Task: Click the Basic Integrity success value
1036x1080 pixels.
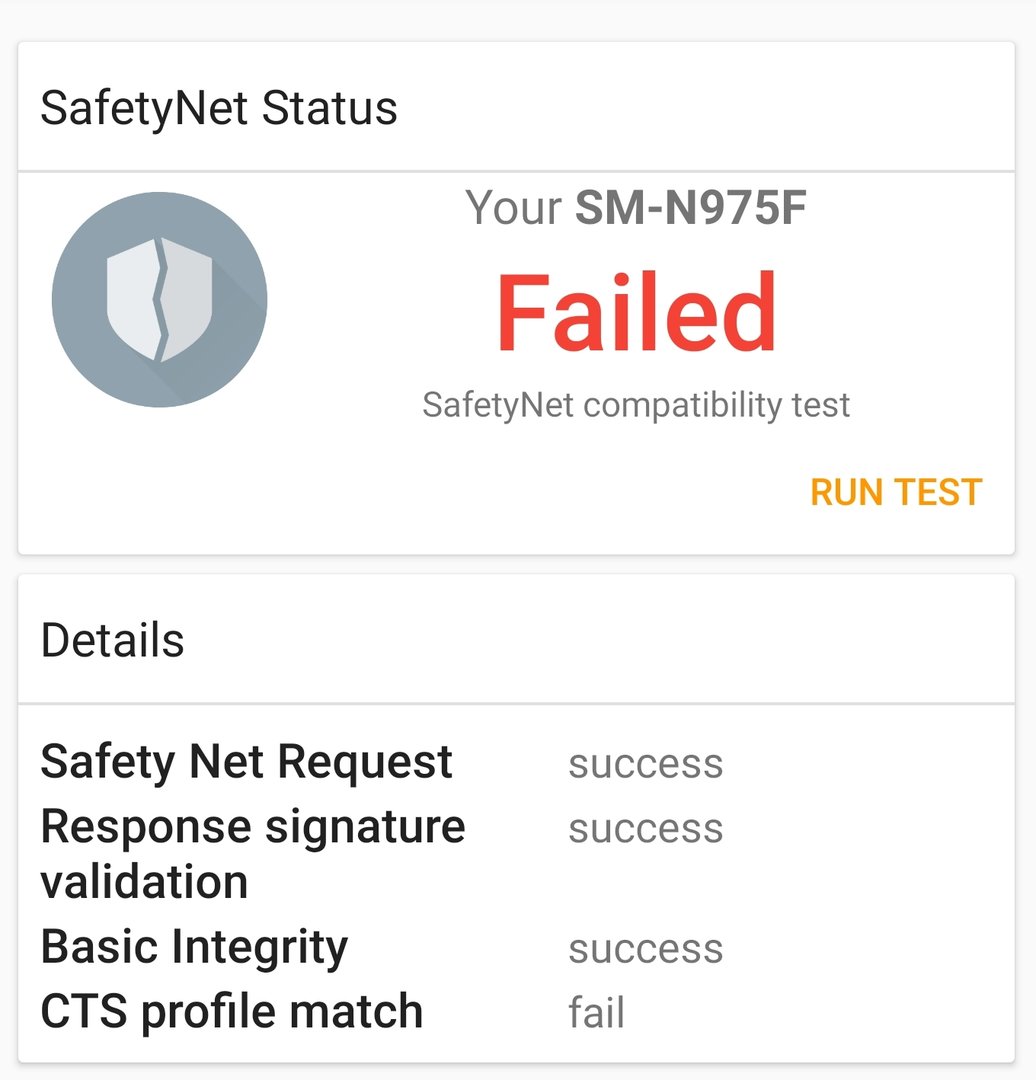Action: click(645, 949)
